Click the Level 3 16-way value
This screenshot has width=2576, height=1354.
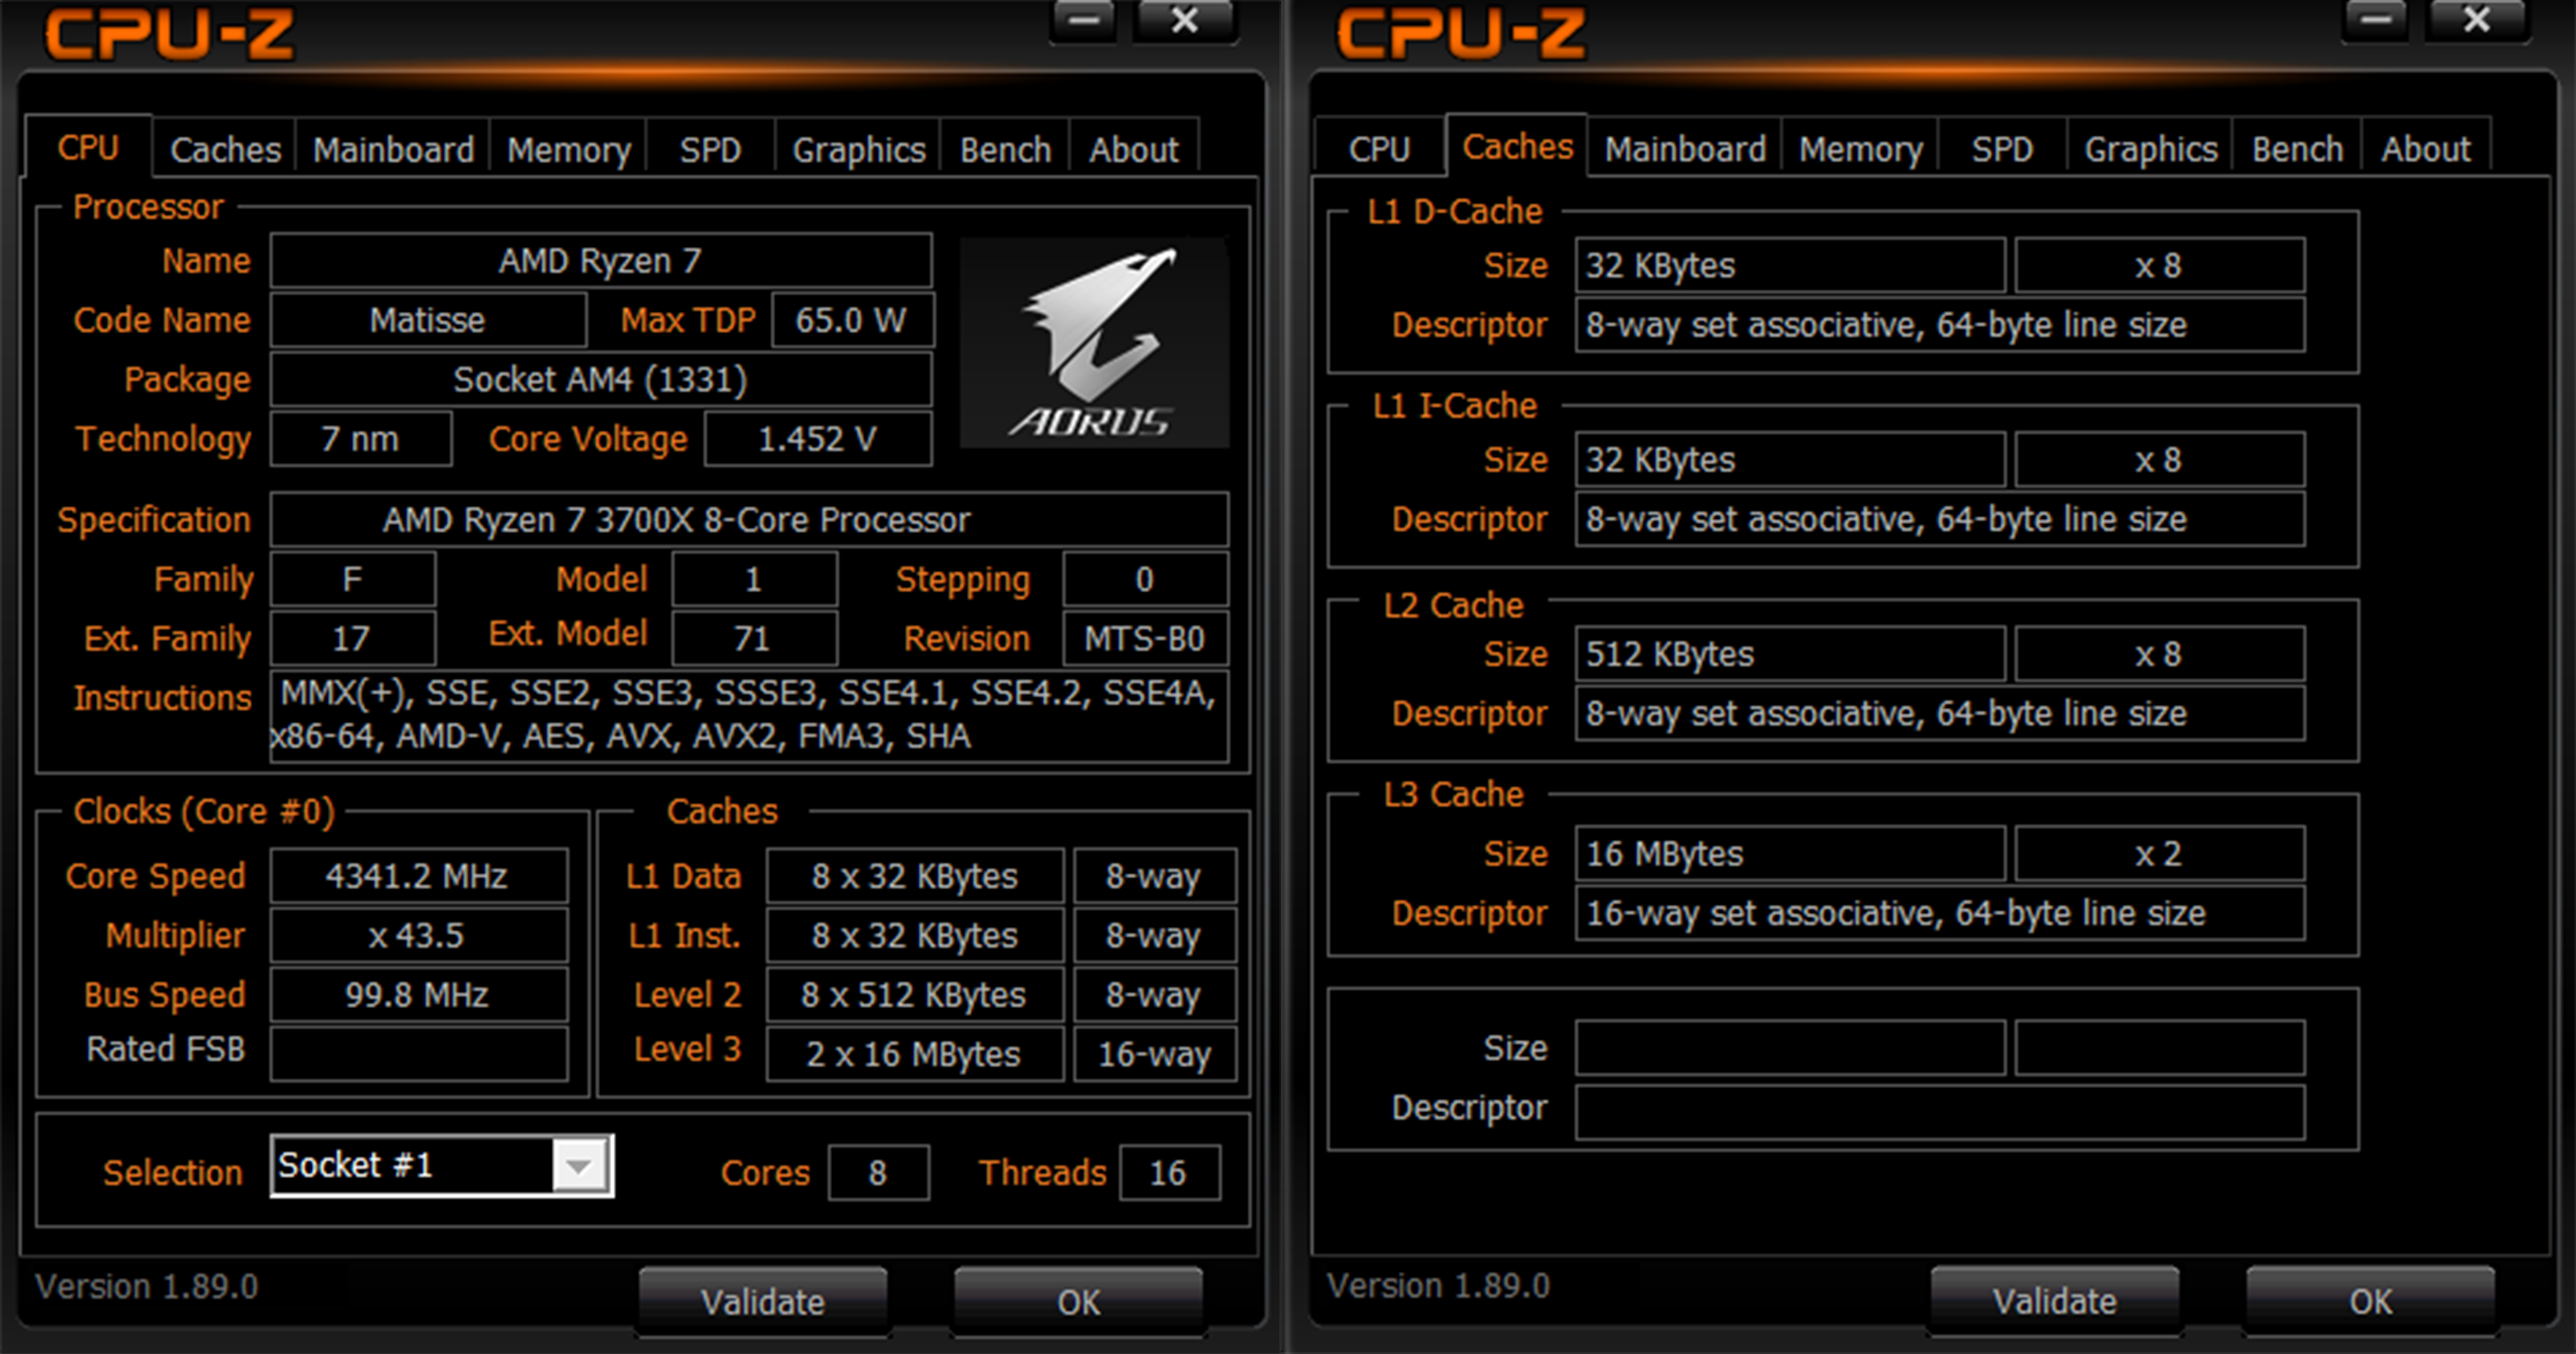point(1155,1053)
